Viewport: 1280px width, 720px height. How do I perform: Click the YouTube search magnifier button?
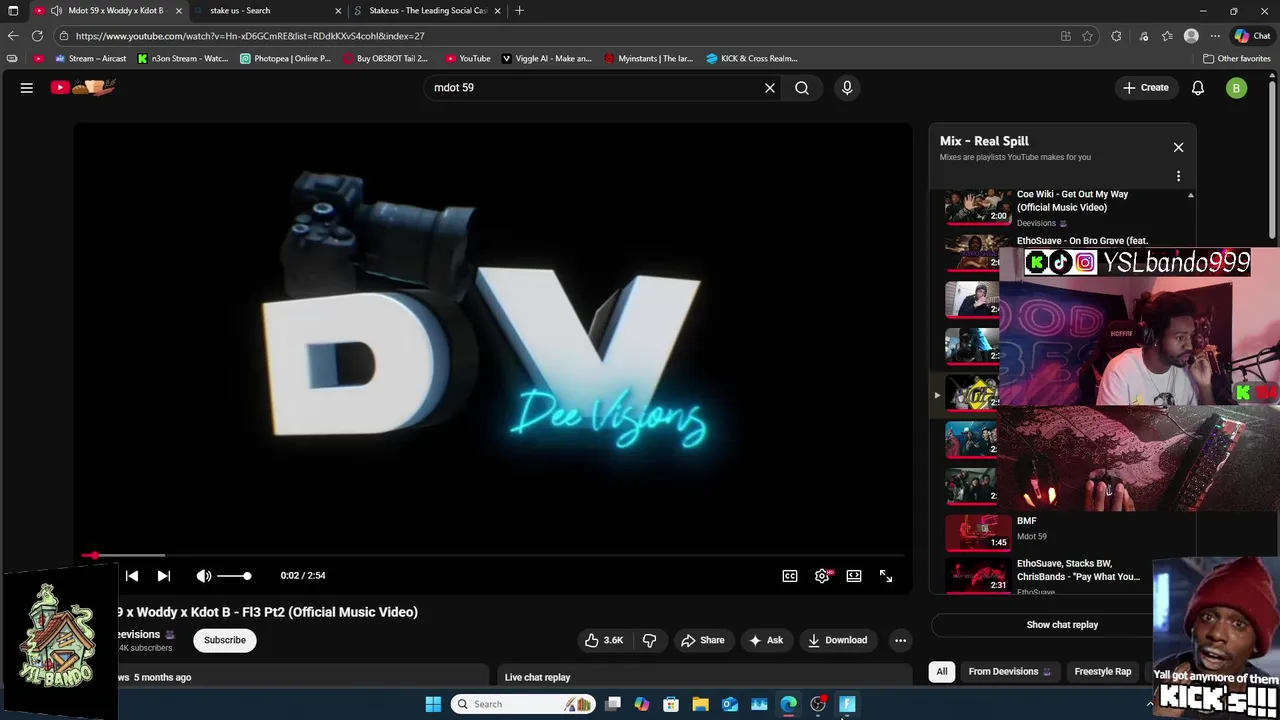pos(802,88)
